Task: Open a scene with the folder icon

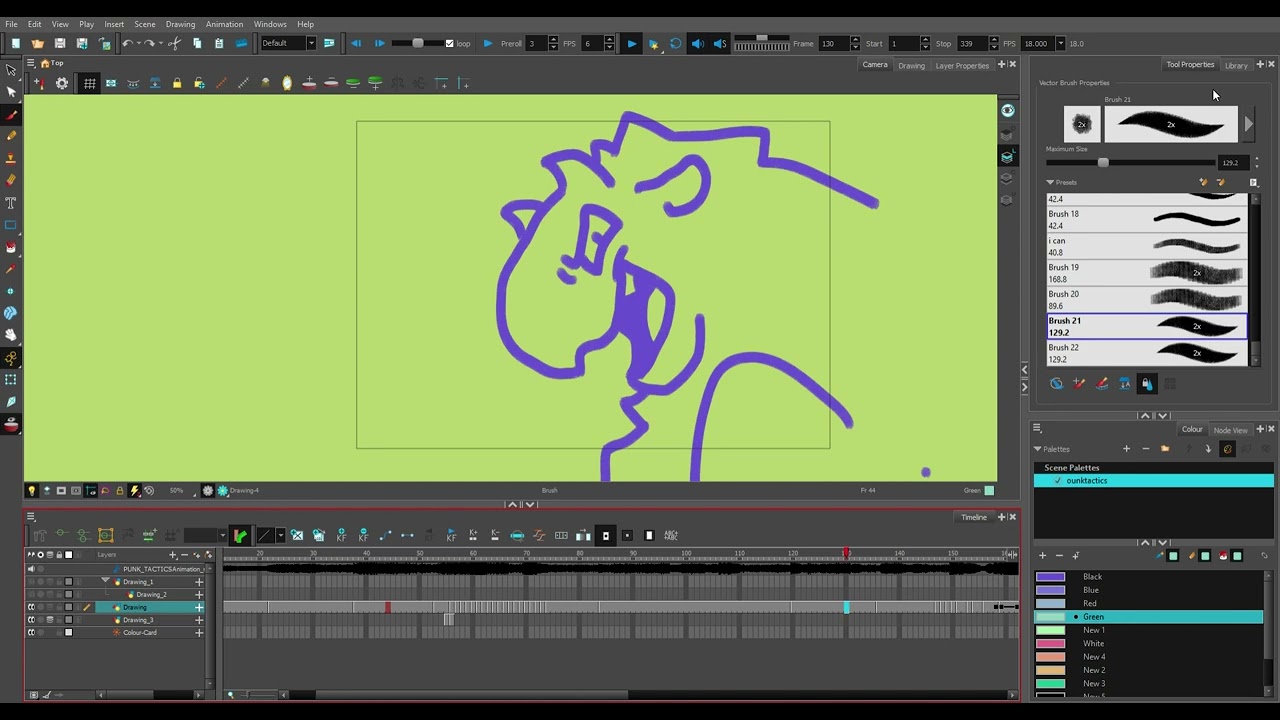Action: [x=38, y=43]
